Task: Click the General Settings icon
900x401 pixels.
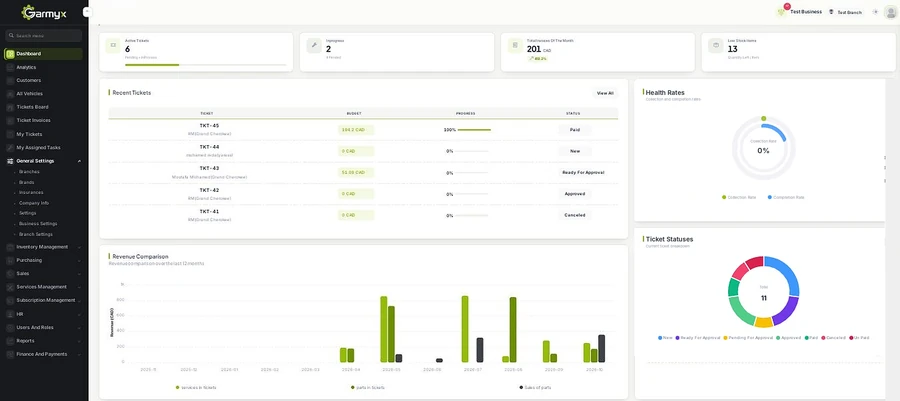Action: tap(10, 161)
